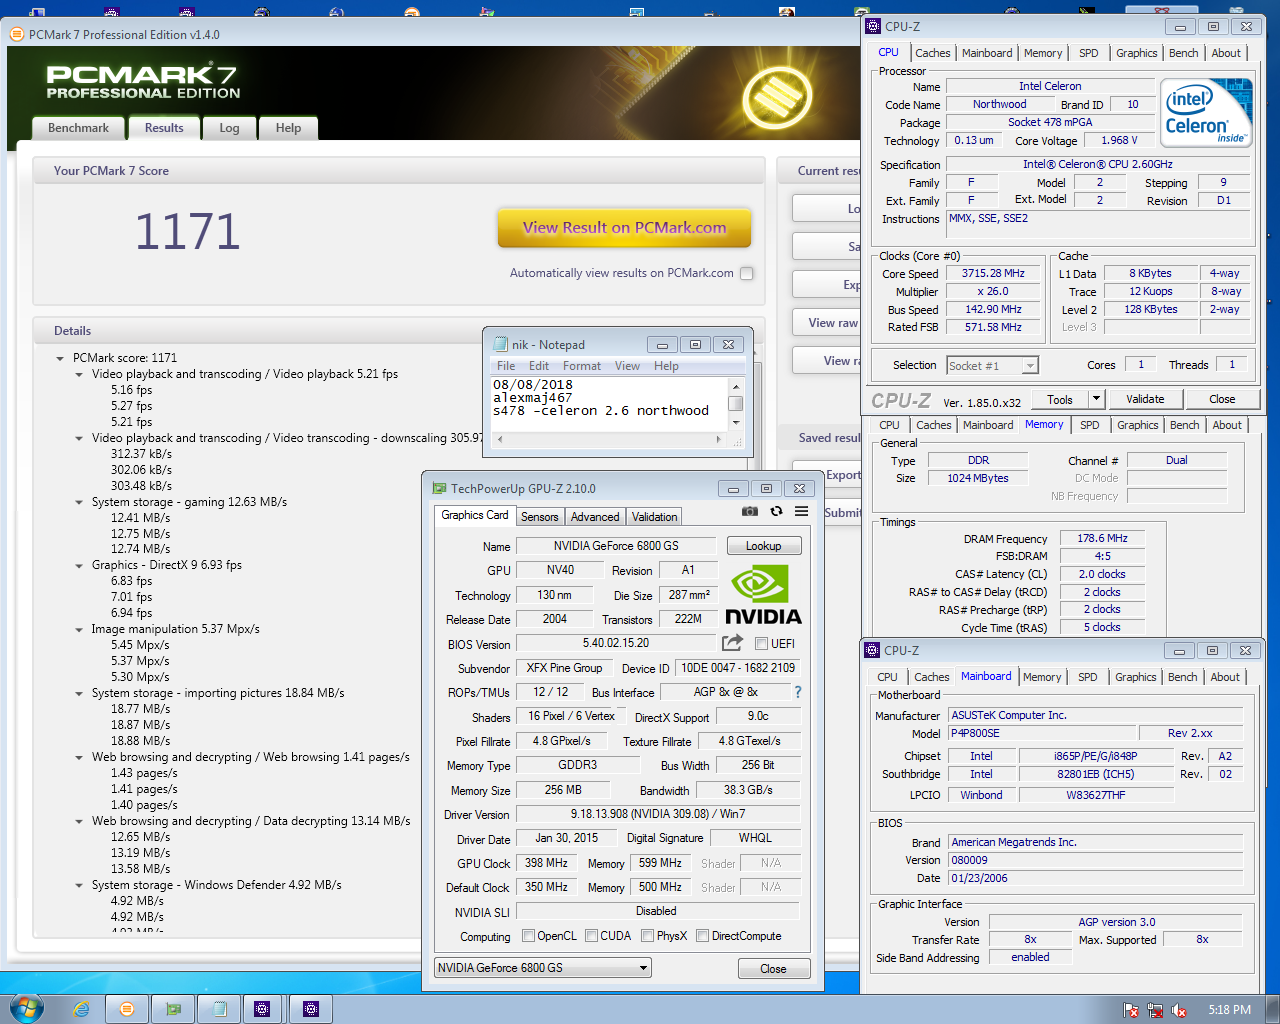This screenshot has width=1280, height=1024.
Task: Open the Windows Start orb
Action: click(27, 1008)
